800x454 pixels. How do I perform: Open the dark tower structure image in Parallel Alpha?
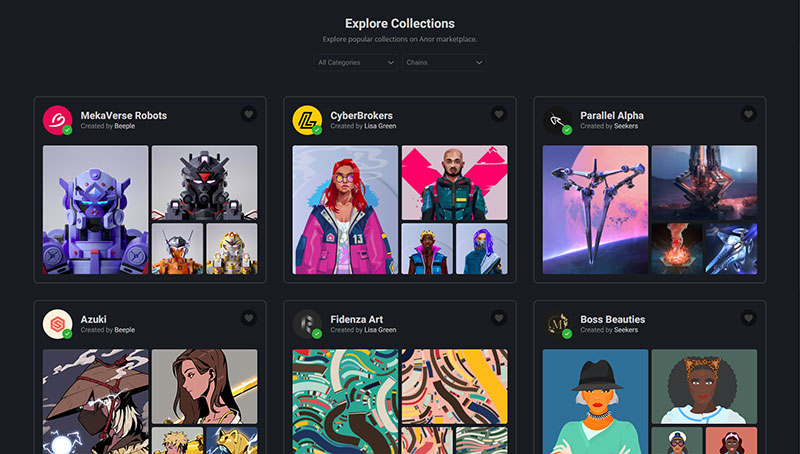point(705,183)
